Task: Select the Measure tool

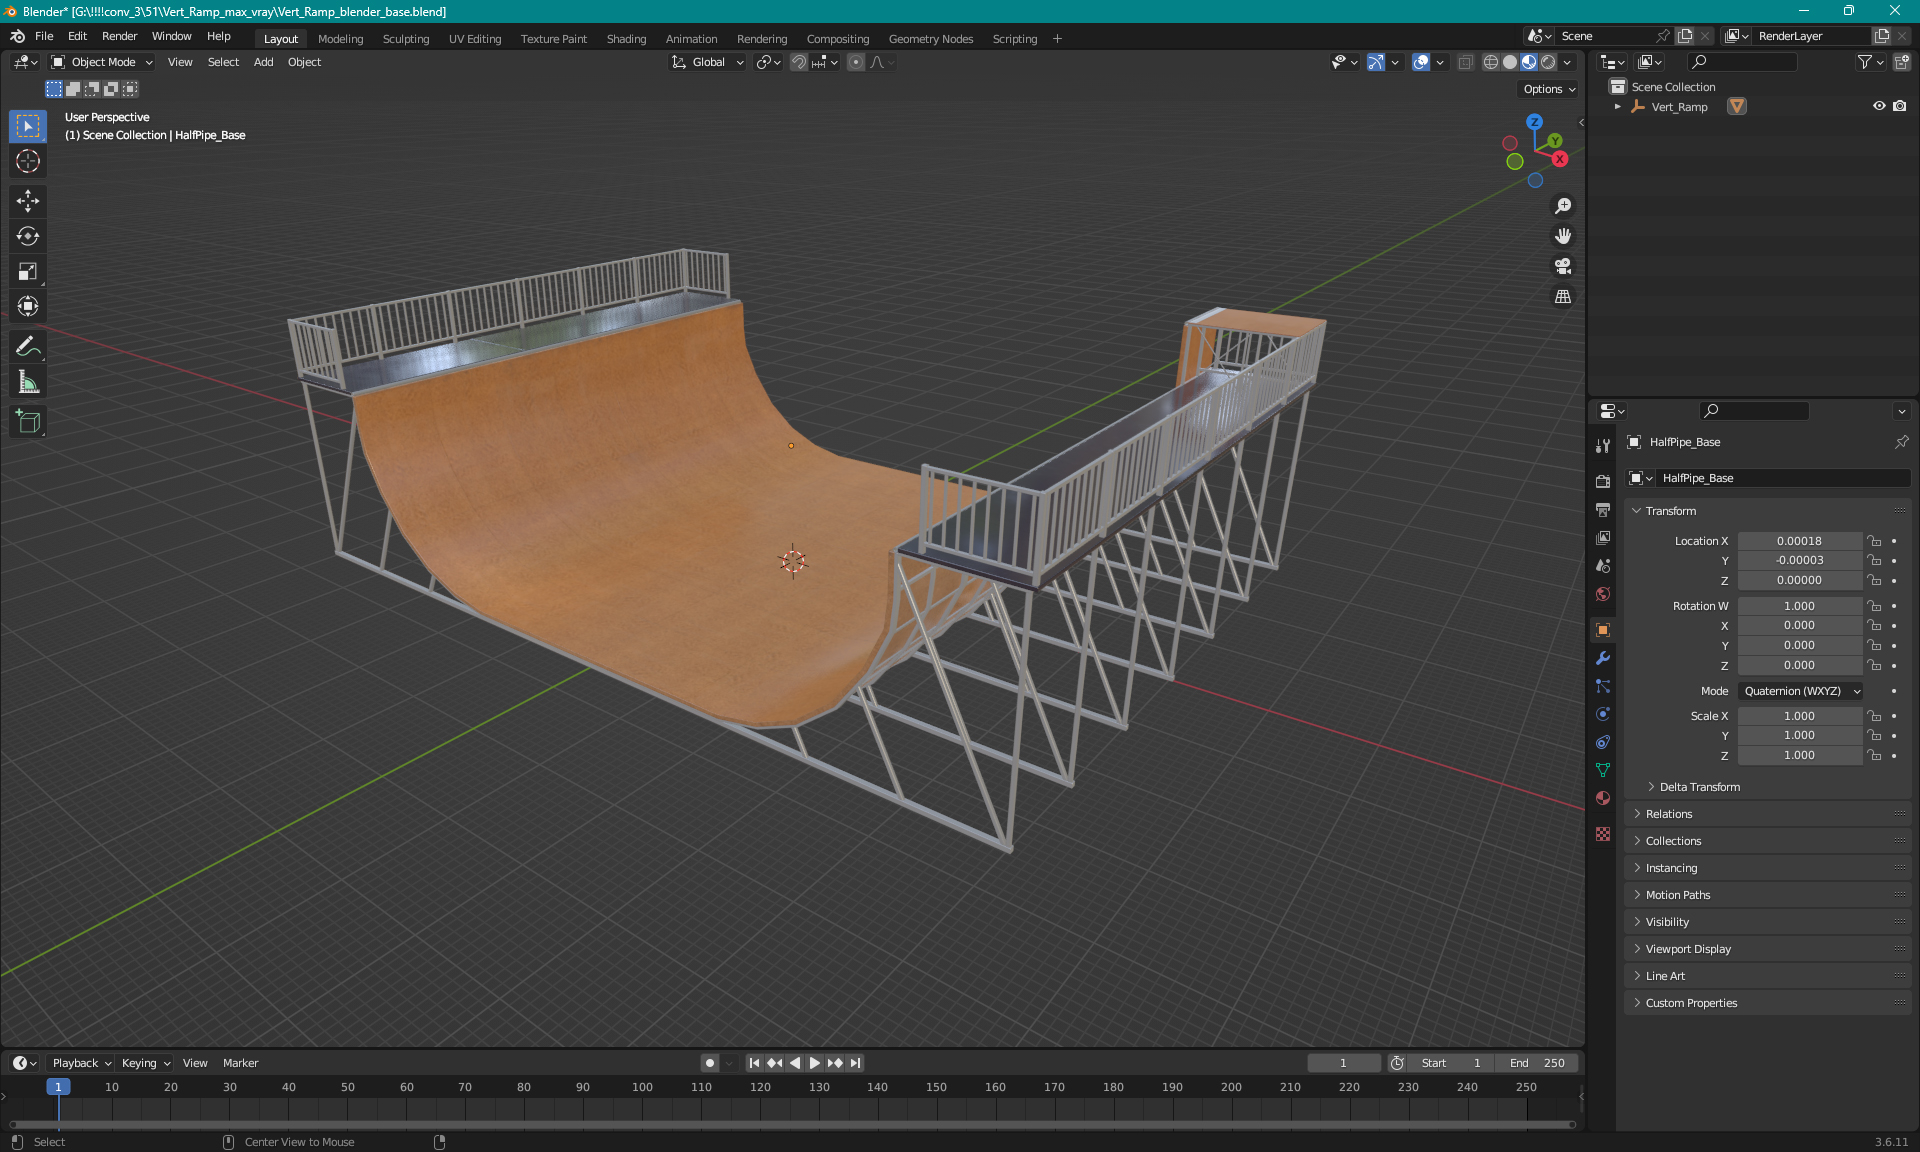Action: (28, 382)
